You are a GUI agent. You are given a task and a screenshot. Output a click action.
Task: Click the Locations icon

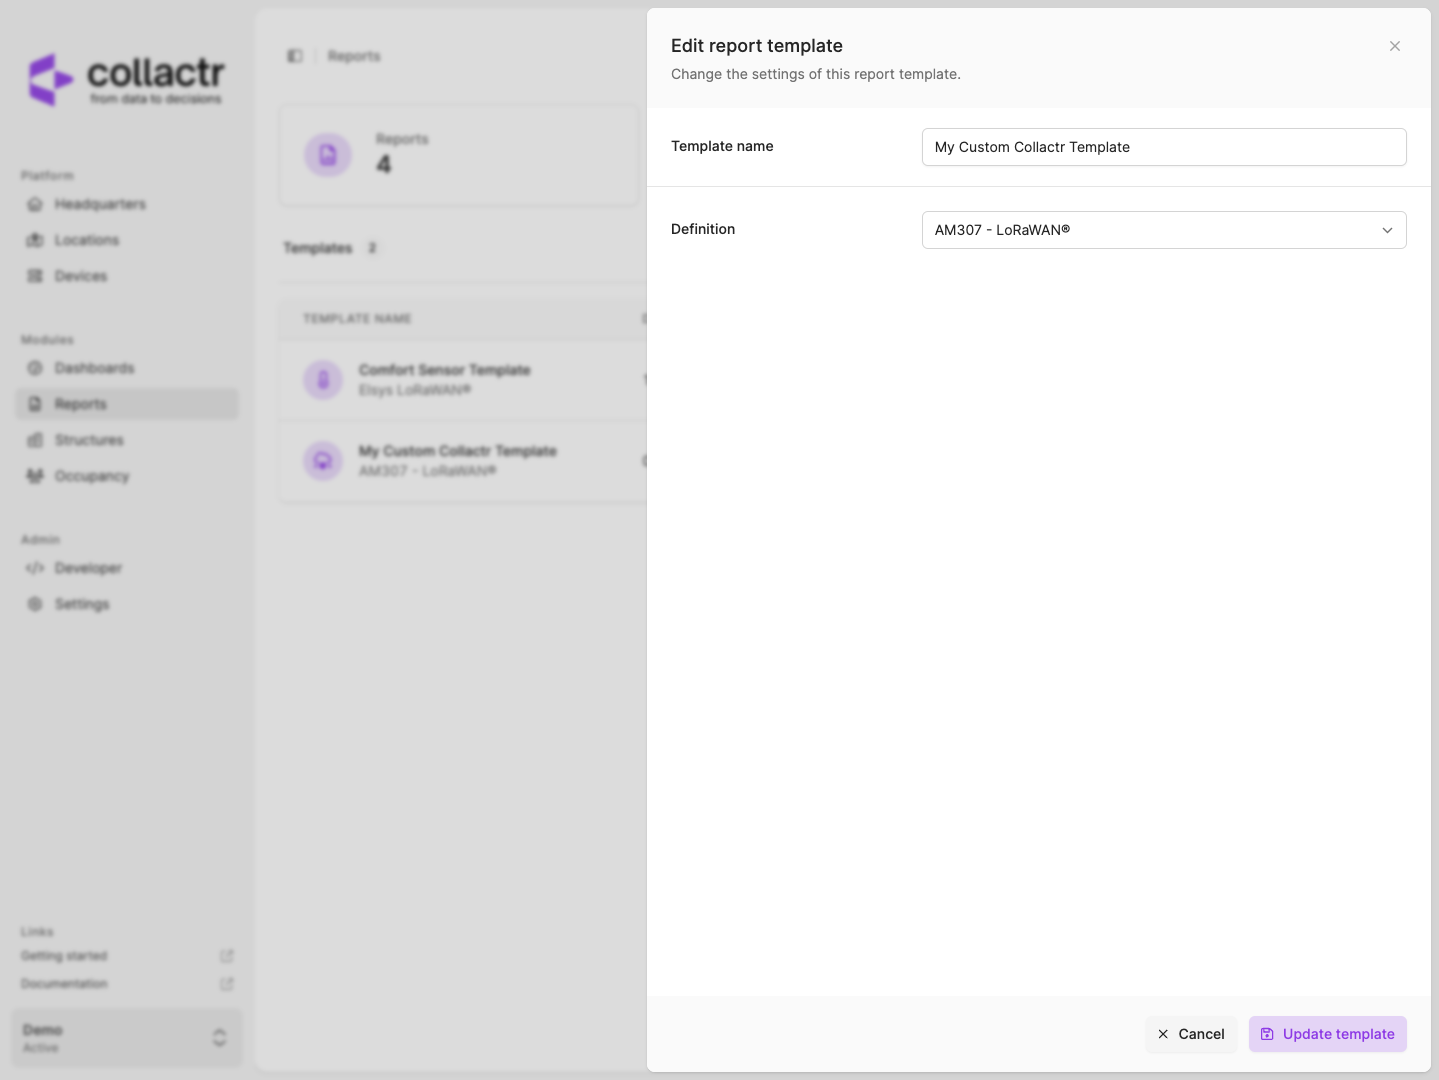(35, 240)
